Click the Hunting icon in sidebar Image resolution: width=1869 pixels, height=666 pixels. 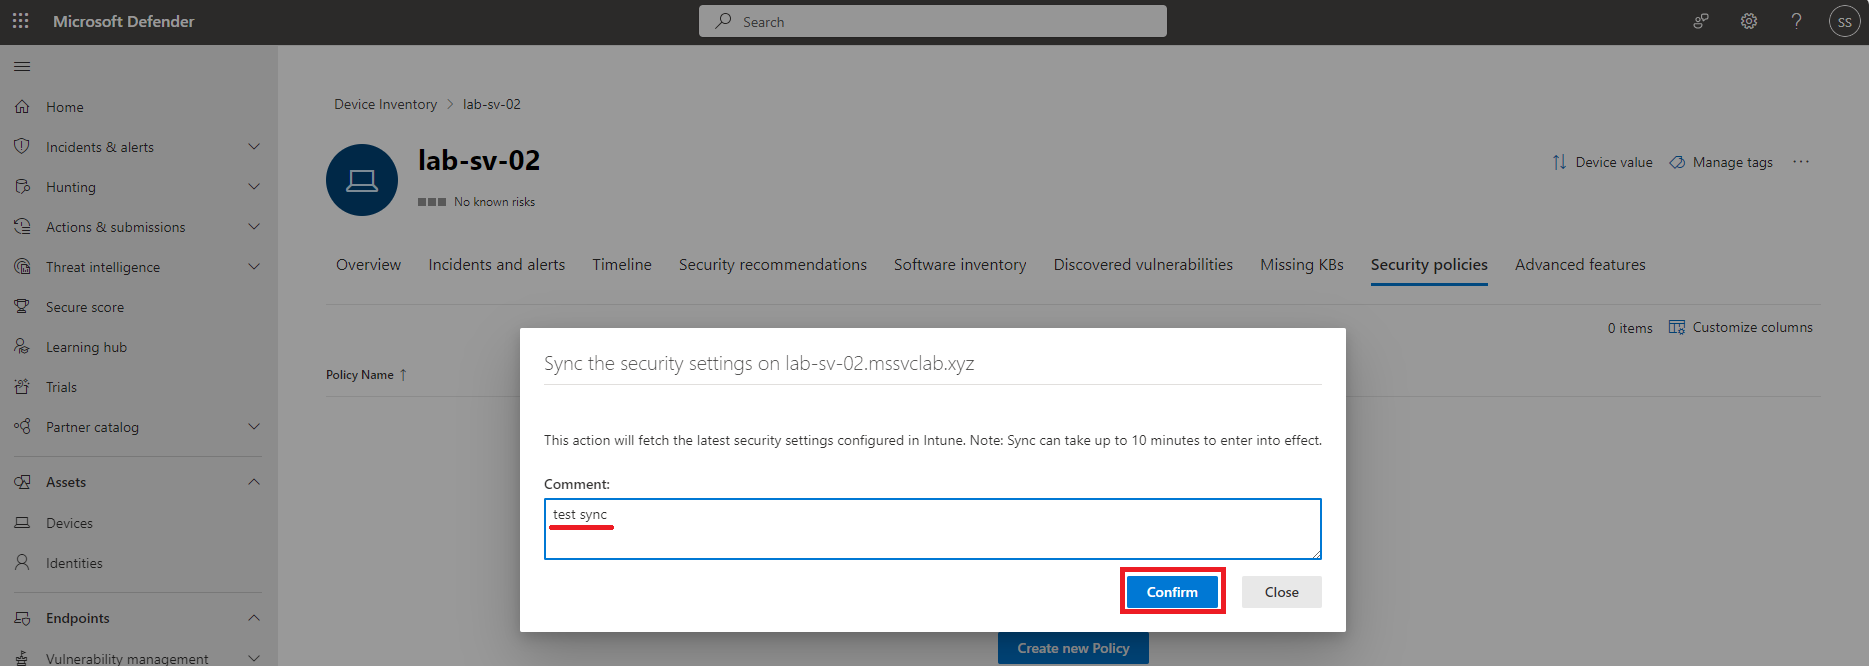point(22,187)
